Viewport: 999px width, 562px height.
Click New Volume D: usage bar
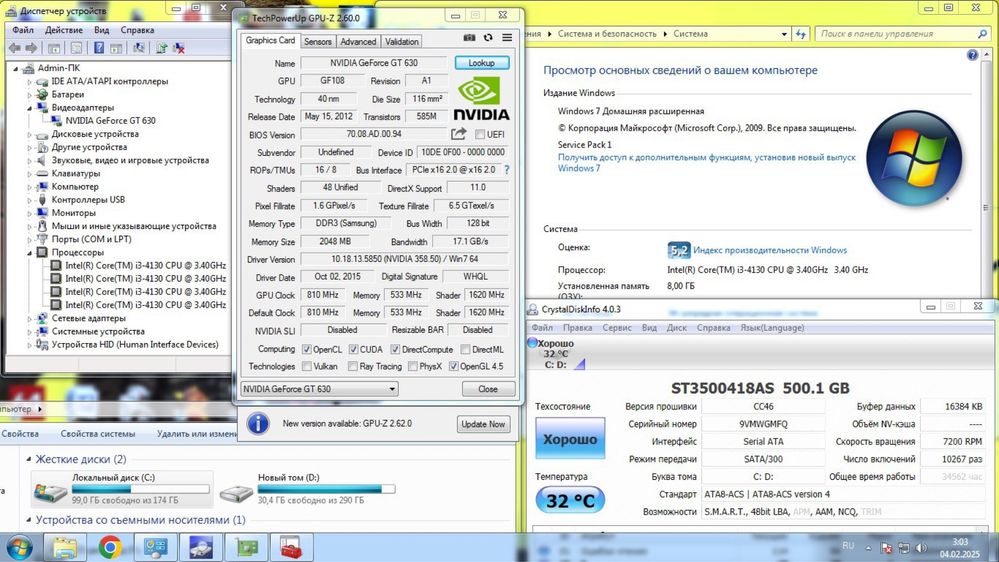(326, 489)
